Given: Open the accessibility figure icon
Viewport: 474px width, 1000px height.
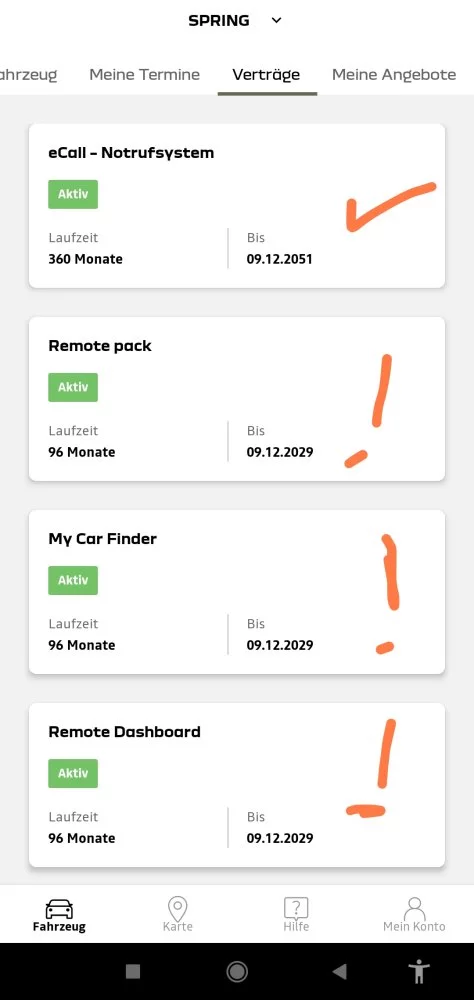Looking at the screenshot, I should tap(419, 971).
